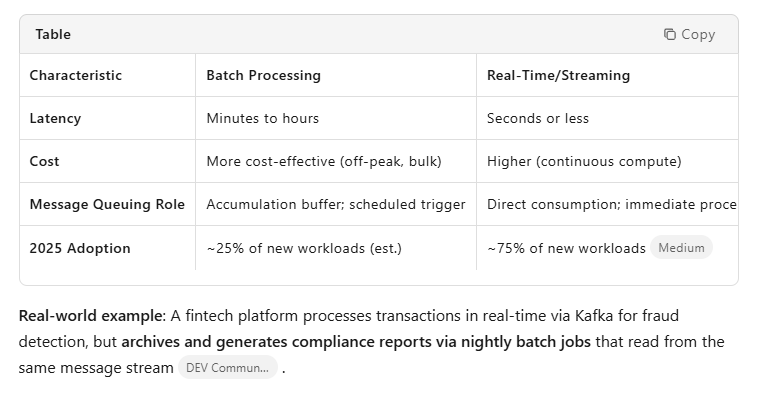Open the Medium source citation badge
Image resolution: width=759 pixels, height=396 pixels.
[681, 248]
